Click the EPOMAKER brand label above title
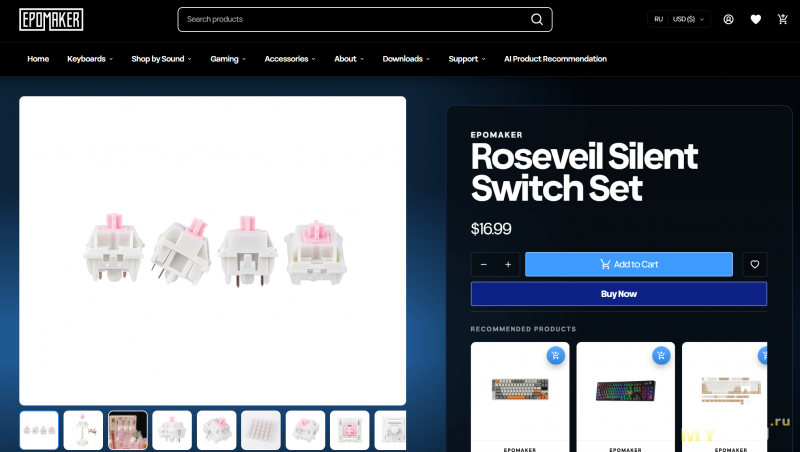 (x=496, y=135)
